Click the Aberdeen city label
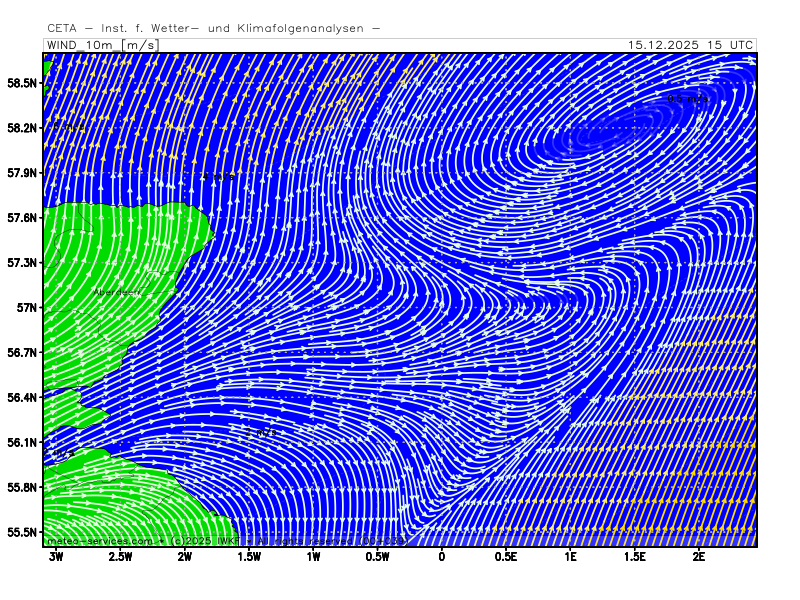Image resolution: width=800 pixels, height=600 pixels. tap(116, 292)
